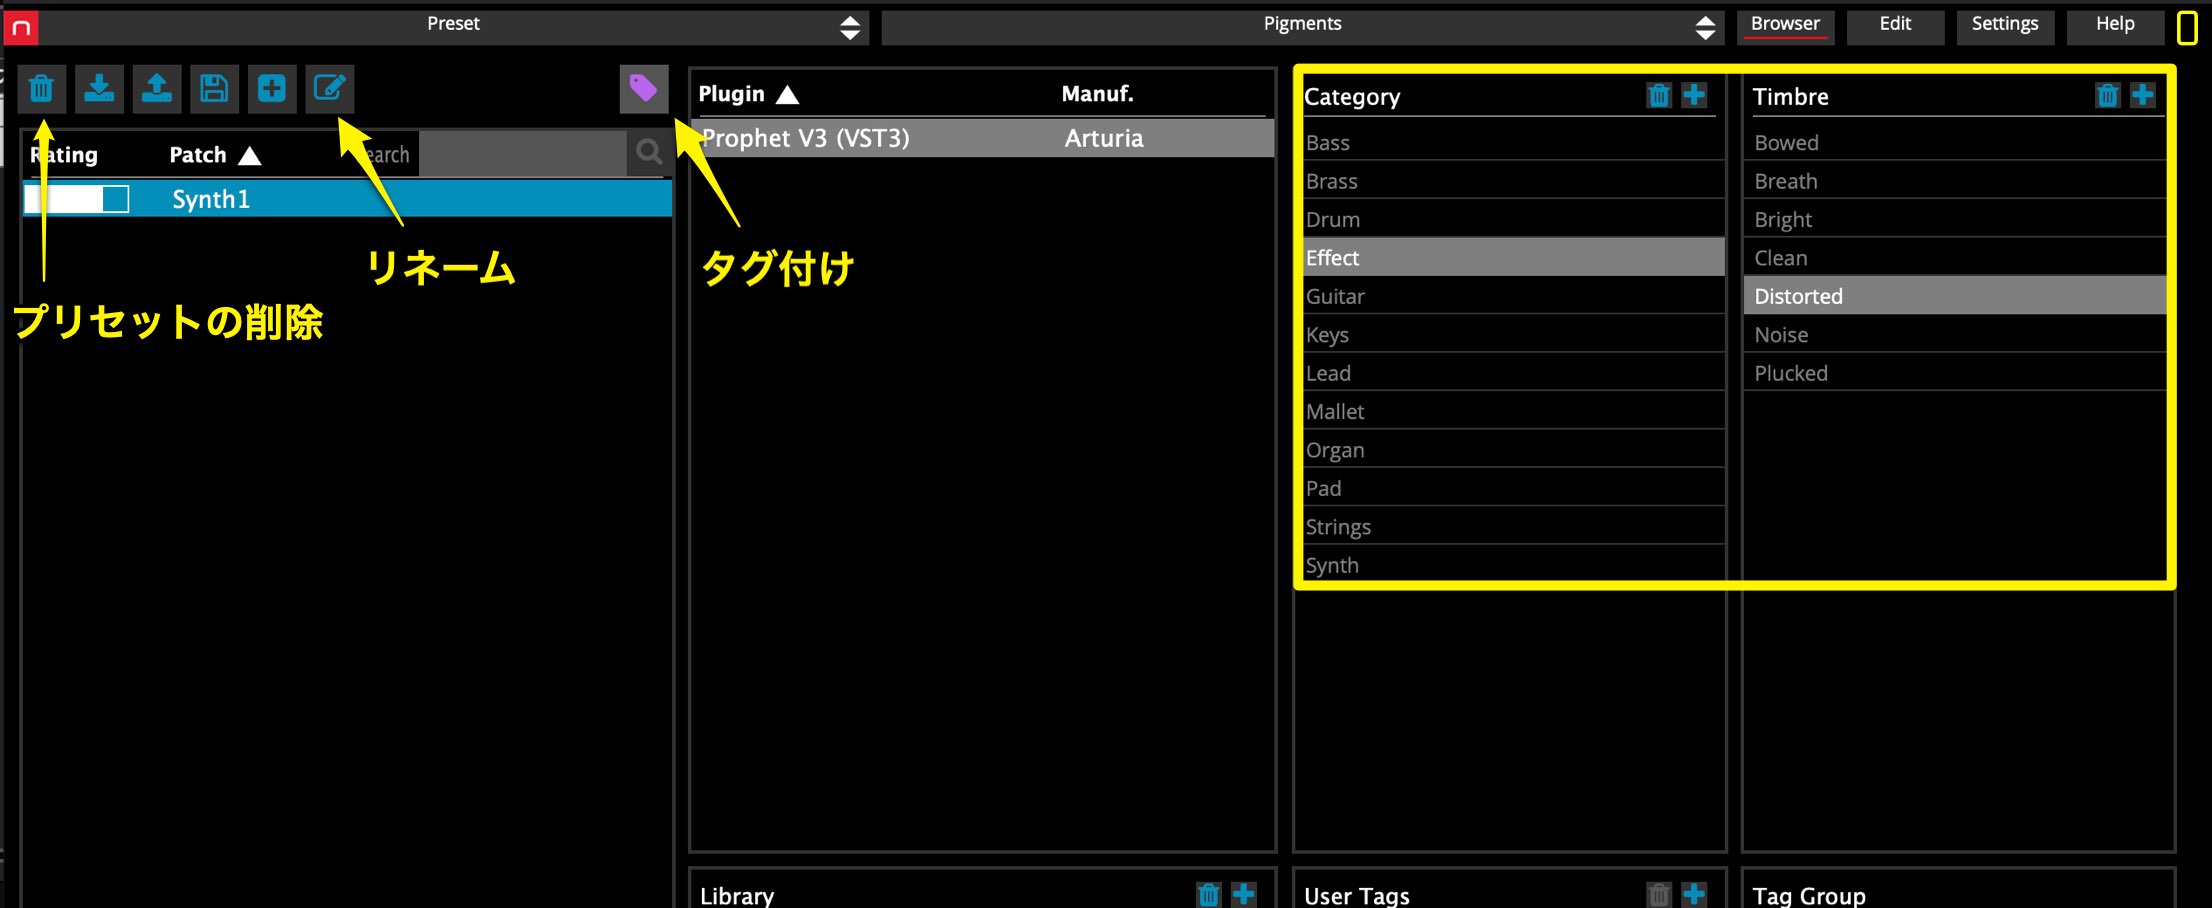
Task: Click the import preset download icon
Action: (99, 89)
